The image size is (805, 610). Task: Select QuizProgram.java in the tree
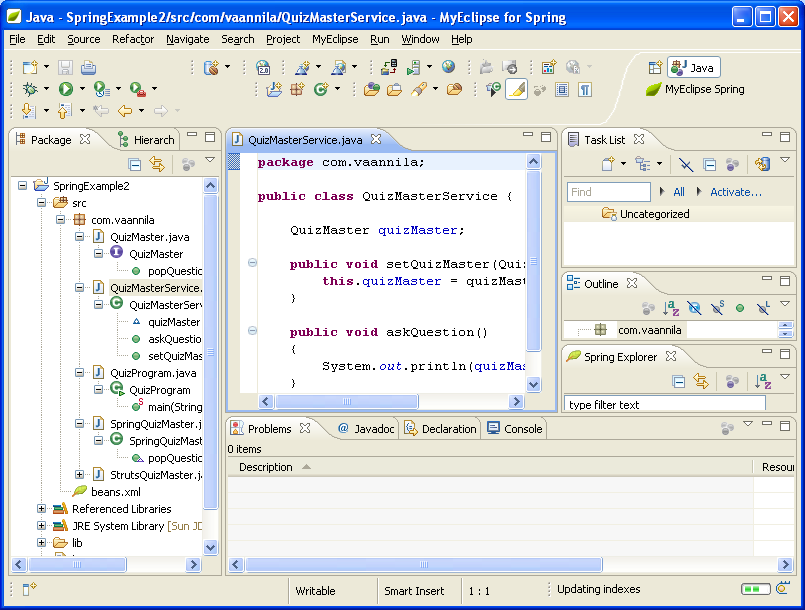coord(145,373)
